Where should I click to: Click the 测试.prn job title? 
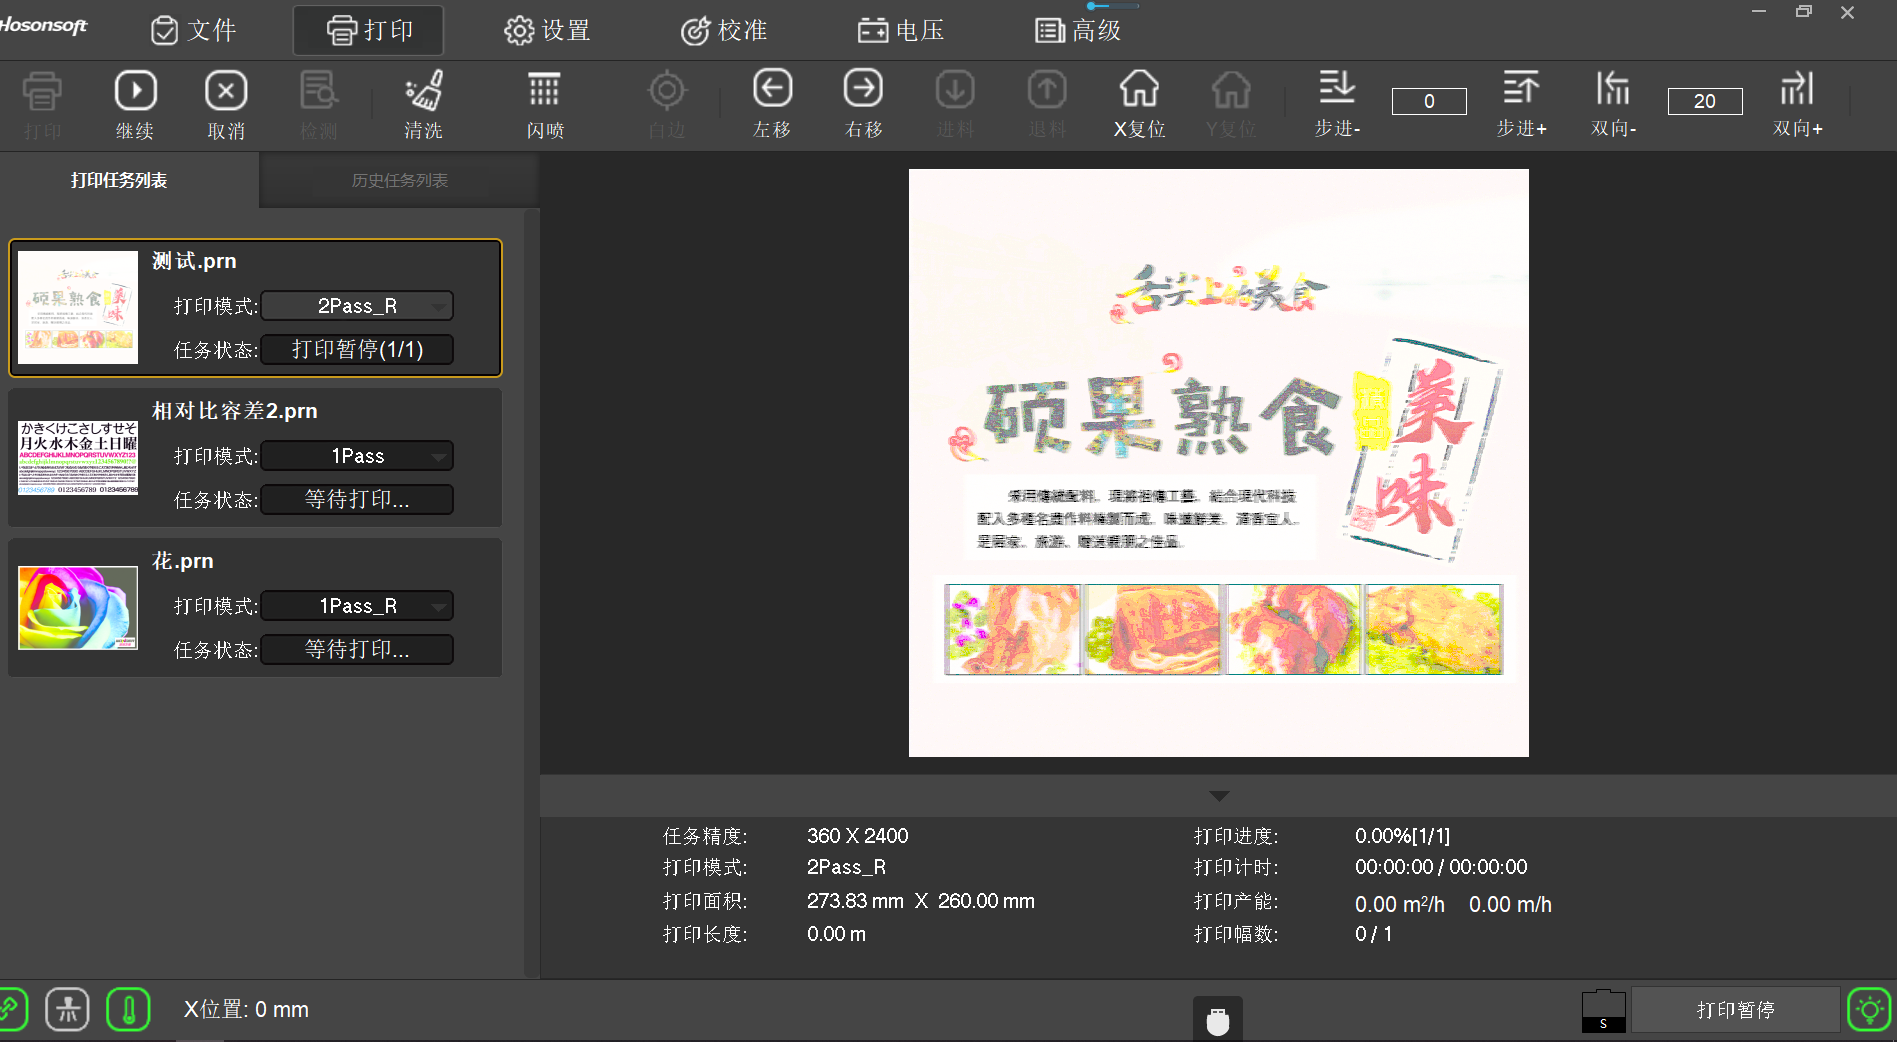tap(194, 261)
